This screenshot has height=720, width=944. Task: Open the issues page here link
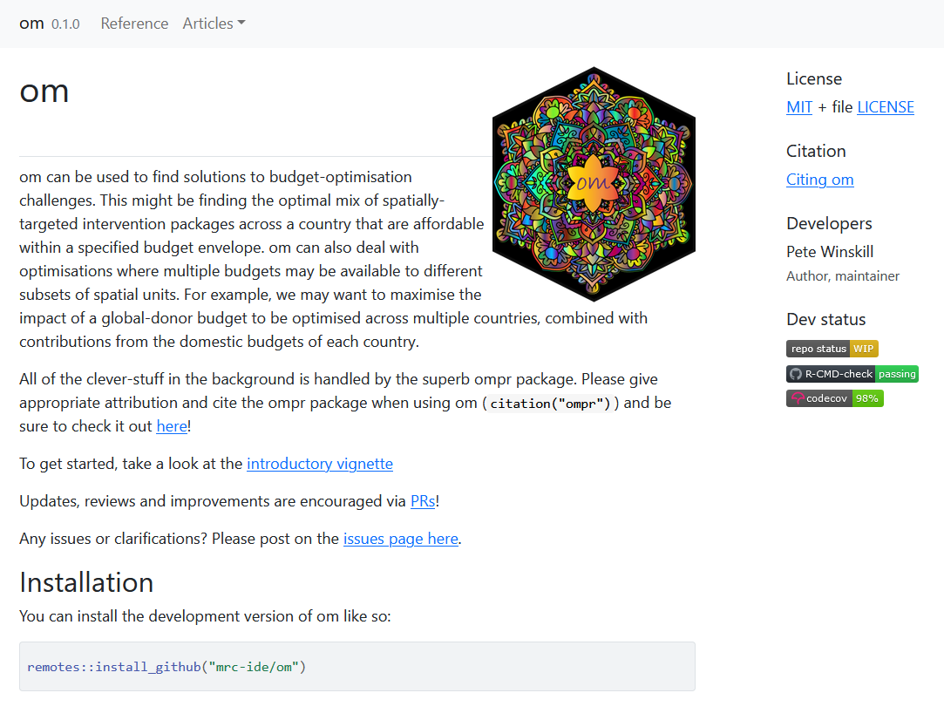(x=400, y=538)
